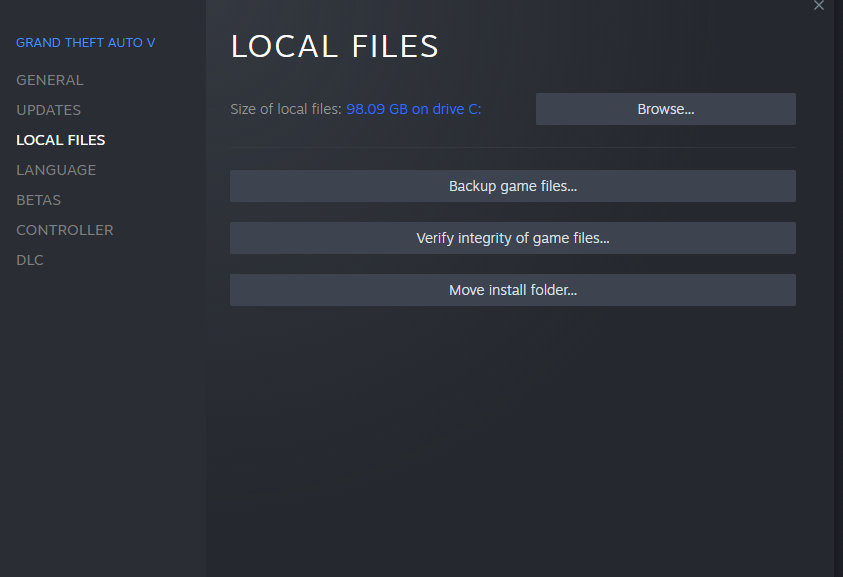
Task: Switch to the DLC tab
Action: 30,260
